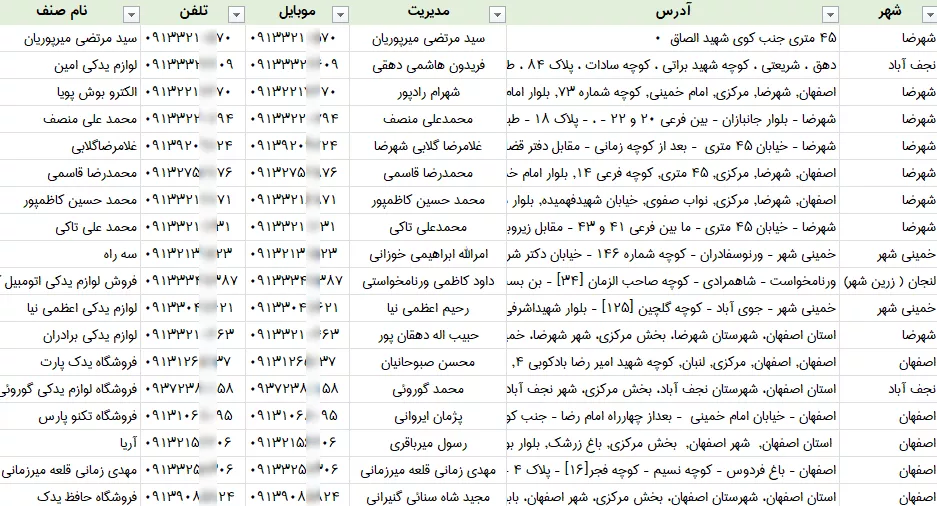Select the address cell starting "خمینی شهر - ورنوسفادران"

pyautogui.click(x=673, y=254)
